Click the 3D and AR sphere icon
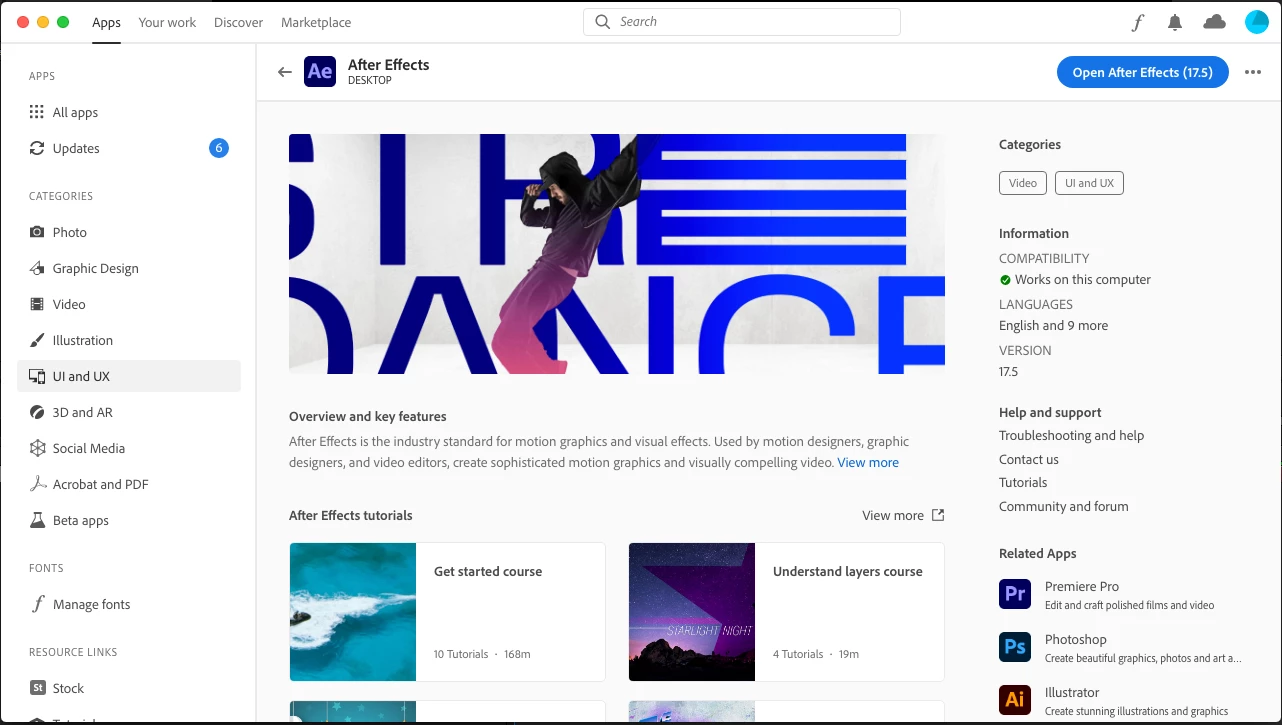Image resolution: width=1282 pixels, height=725 pixels. [x=37, y=412]
